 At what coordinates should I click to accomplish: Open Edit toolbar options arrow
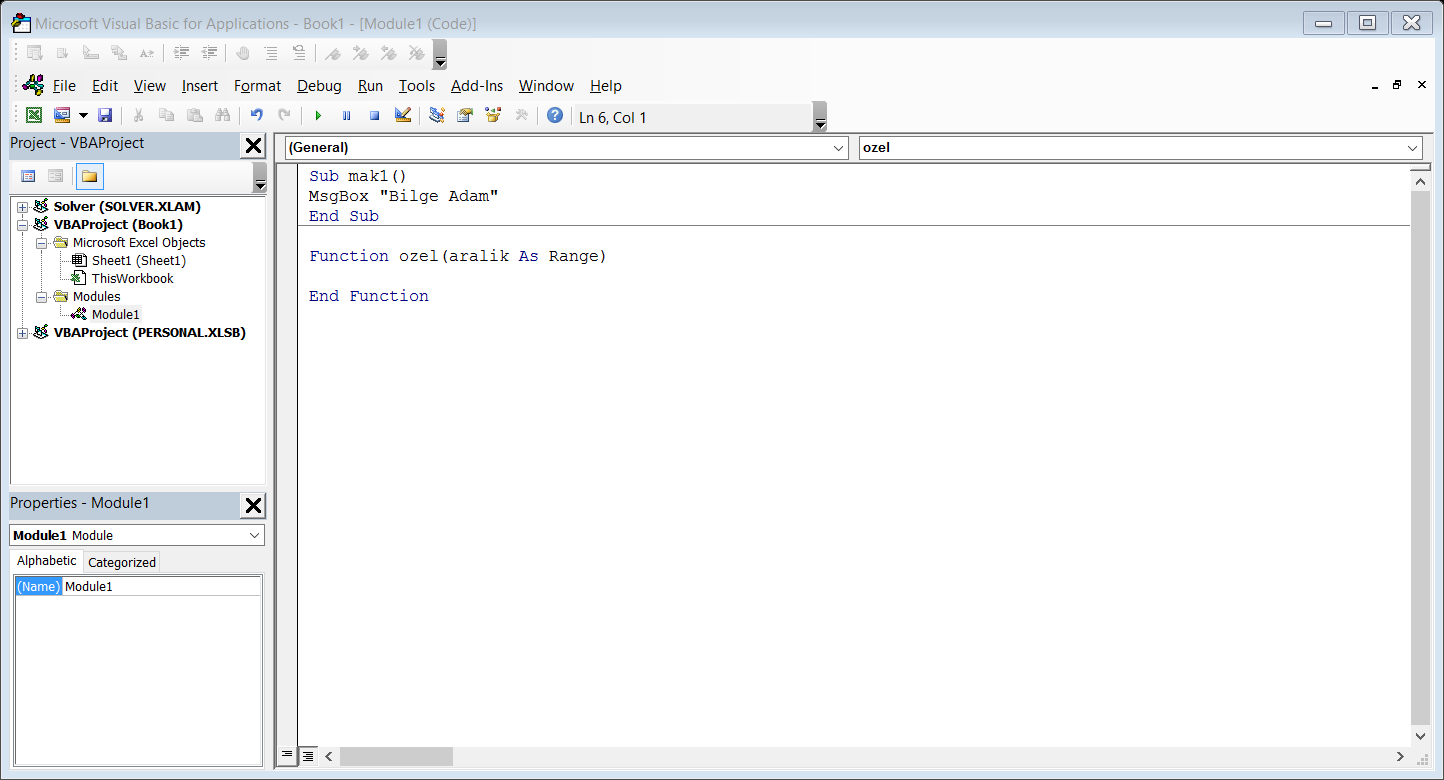click(440, 54)
